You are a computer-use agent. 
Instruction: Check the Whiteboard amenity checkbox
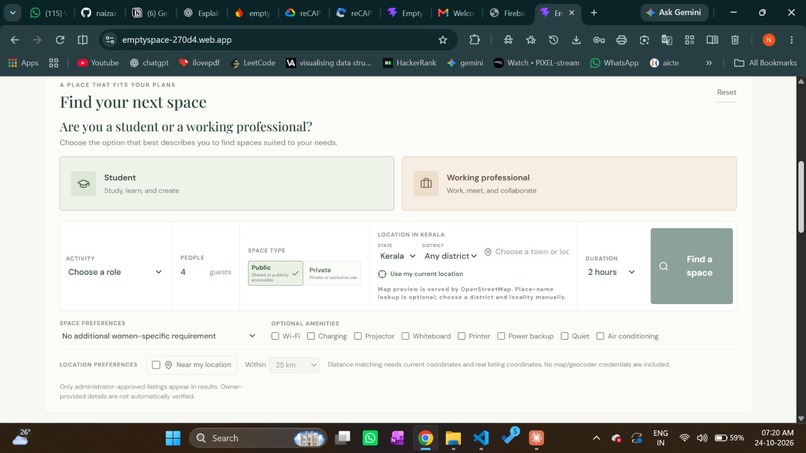405,336
